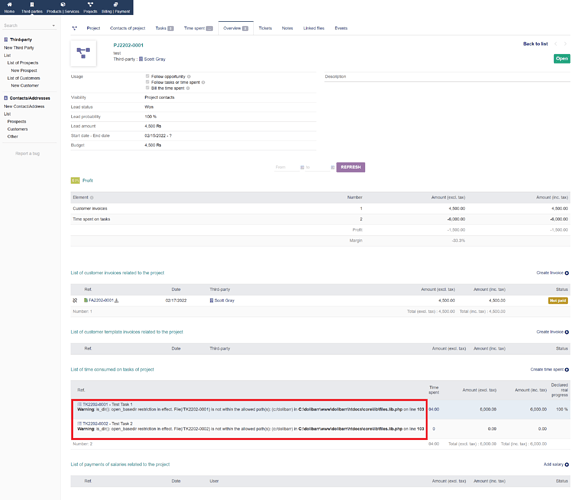Click the plus icon of Add salary

pyautogui.click(x=567, y=465)
